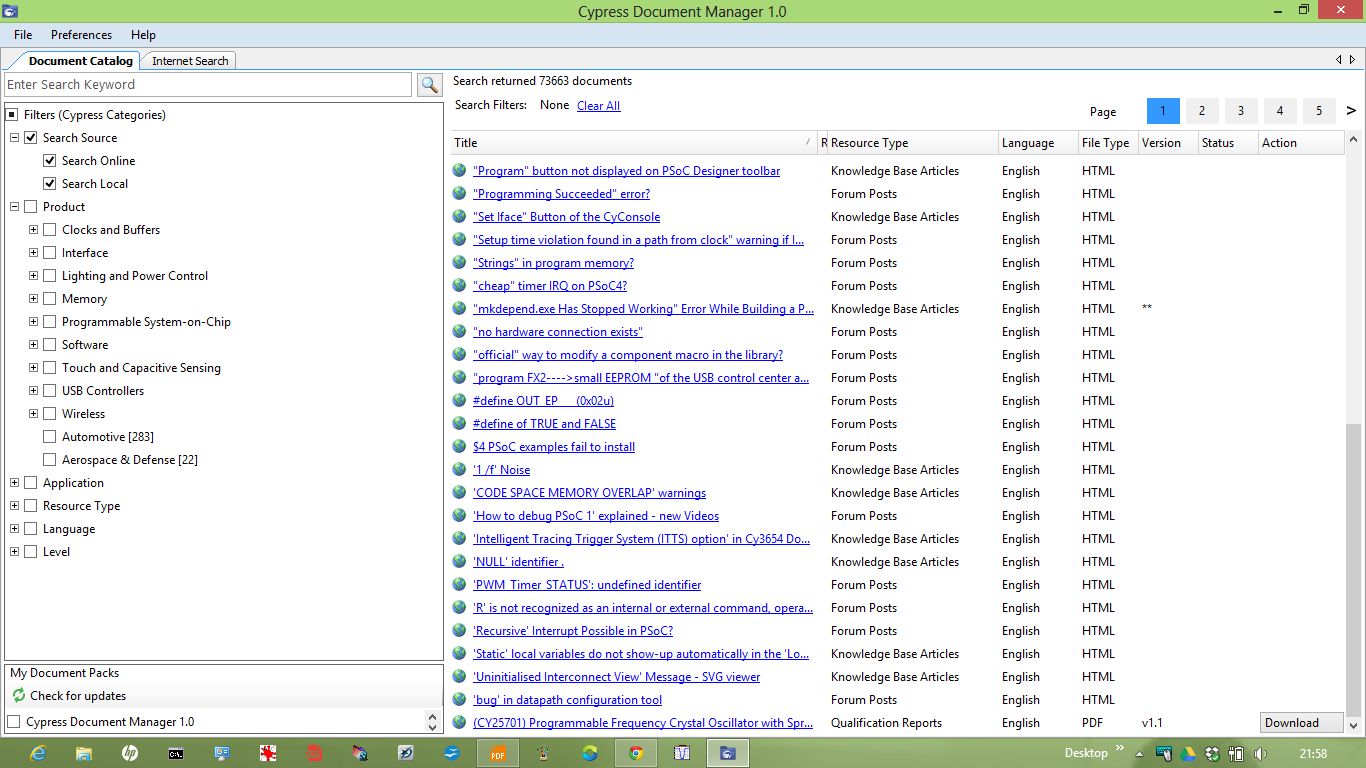Show hidden system tray icons arrow
1366x768 pixels.
click(1139, 754)
